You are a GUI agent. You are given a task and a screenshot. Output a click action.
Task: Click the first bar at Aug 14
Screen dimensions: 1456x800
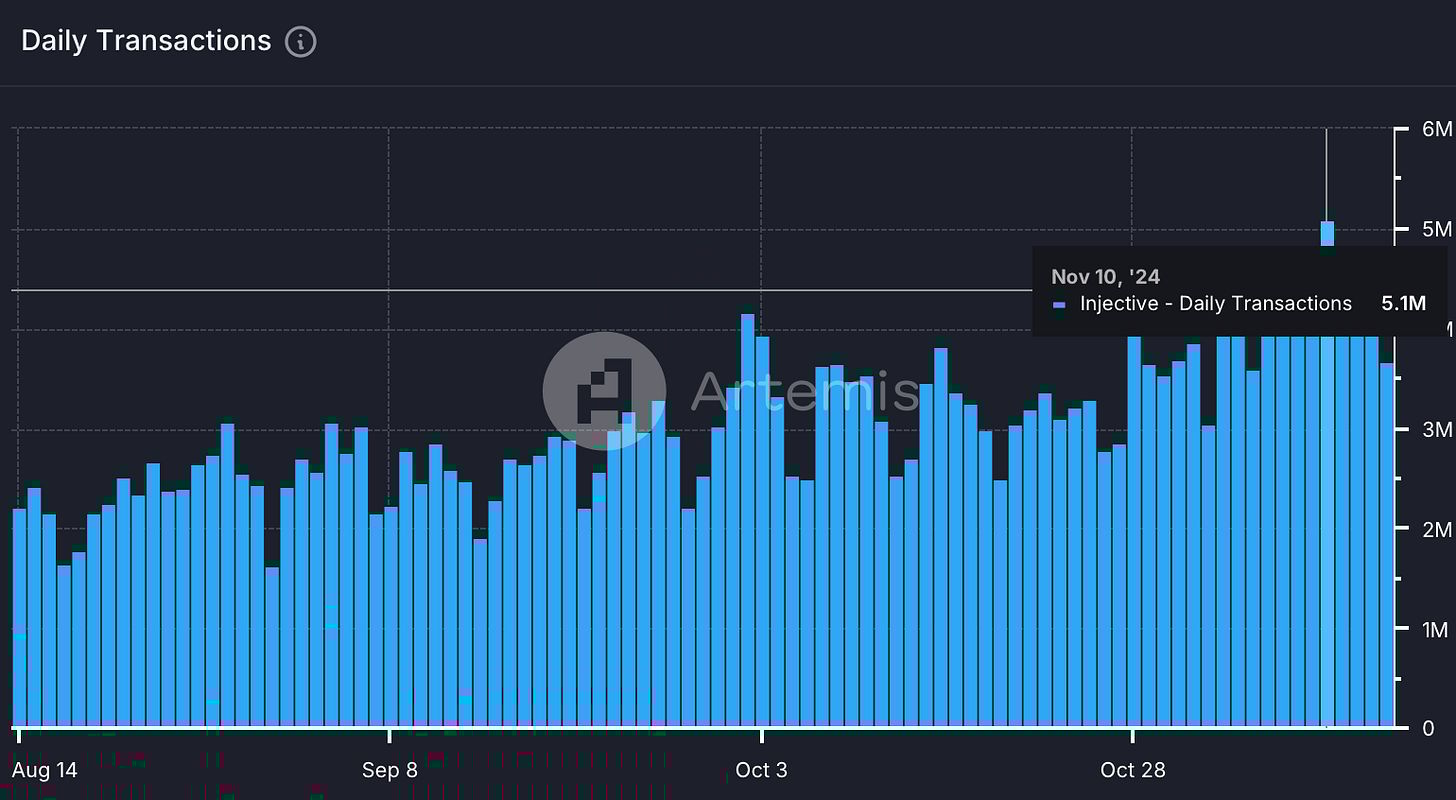pyautogui.click(x=19, y=617)
